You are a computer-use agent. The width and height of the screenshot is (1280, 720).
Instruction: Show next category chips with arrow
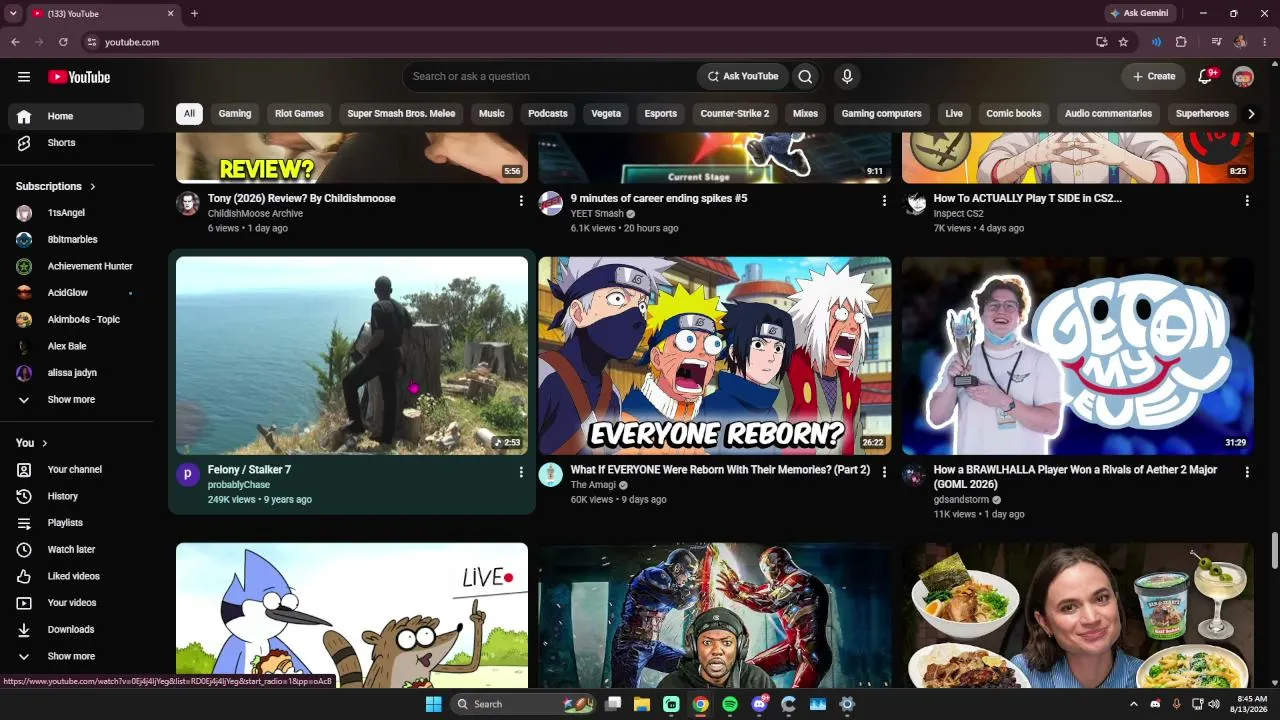[x=1251, y=114]
